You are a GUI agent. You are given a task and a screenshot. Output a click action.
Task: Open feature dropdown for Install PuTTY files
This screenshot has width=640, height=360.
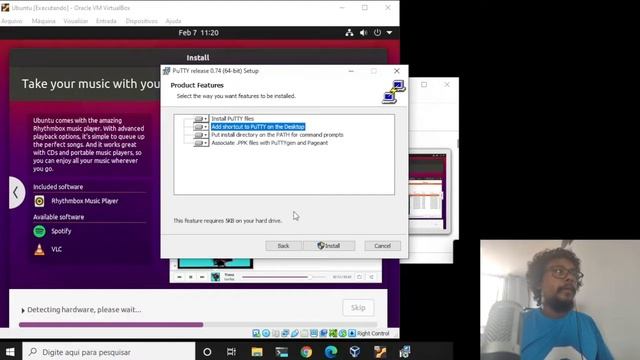201,119
